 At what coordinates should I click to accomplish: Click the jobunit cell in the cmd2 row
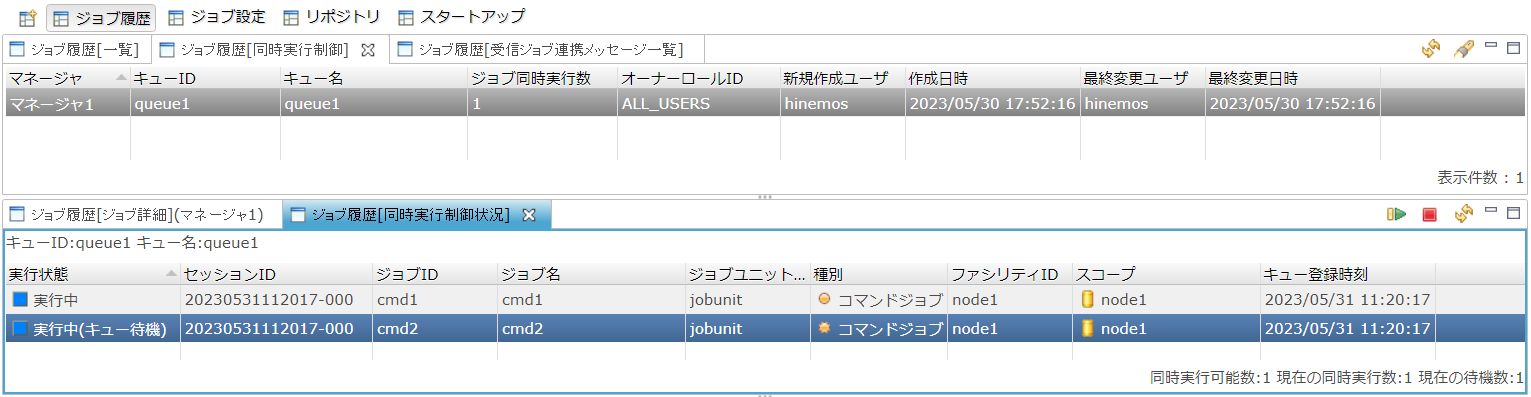[x=747, y=329]
